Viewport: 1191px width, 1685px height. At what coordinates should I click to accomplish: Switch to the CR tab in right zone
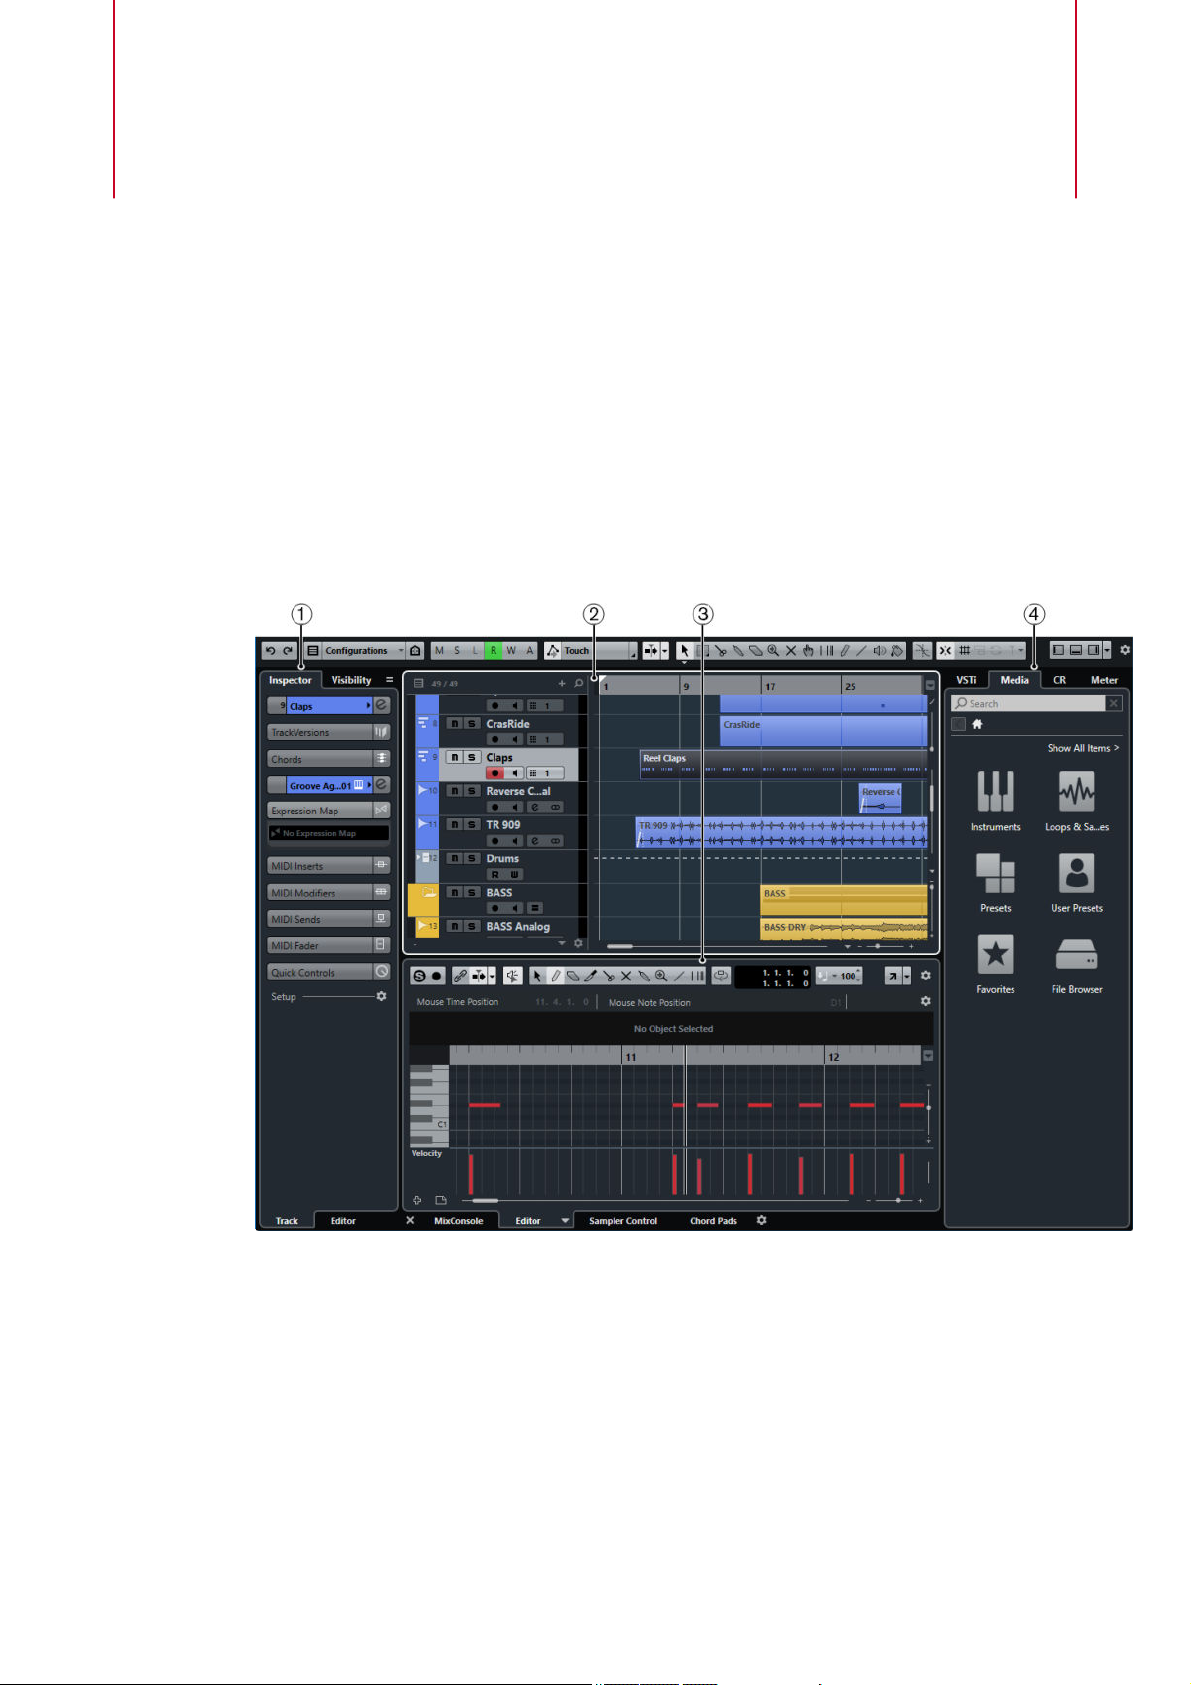pyautogui.click(x=1059, y=680)
